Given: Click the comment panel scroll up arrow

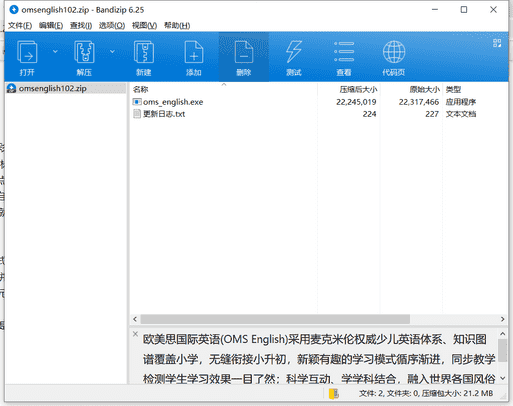Looking at the screenshot, I should pyautogui.click(x=503, y=333).
